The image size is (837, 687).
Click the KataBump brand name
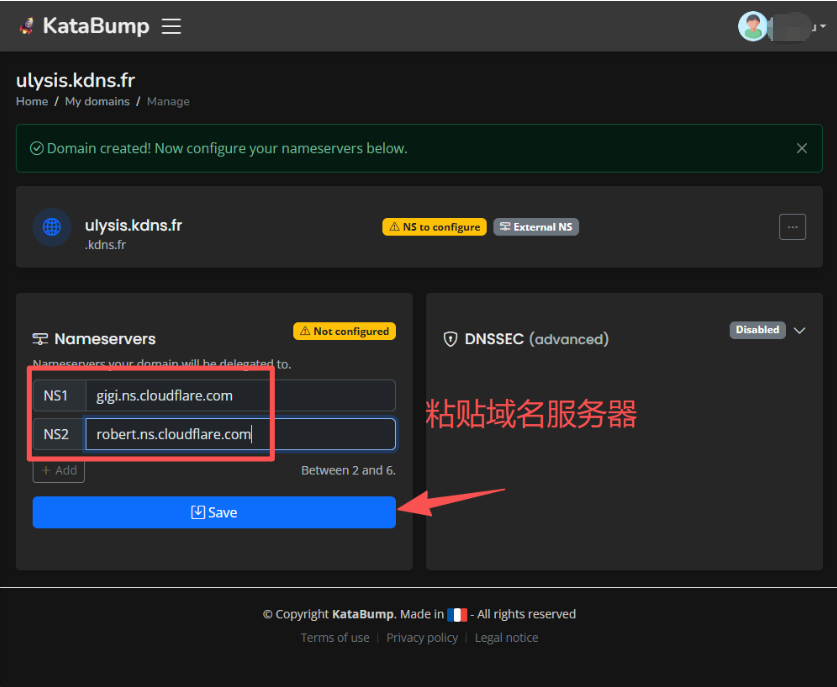(96, 26)
